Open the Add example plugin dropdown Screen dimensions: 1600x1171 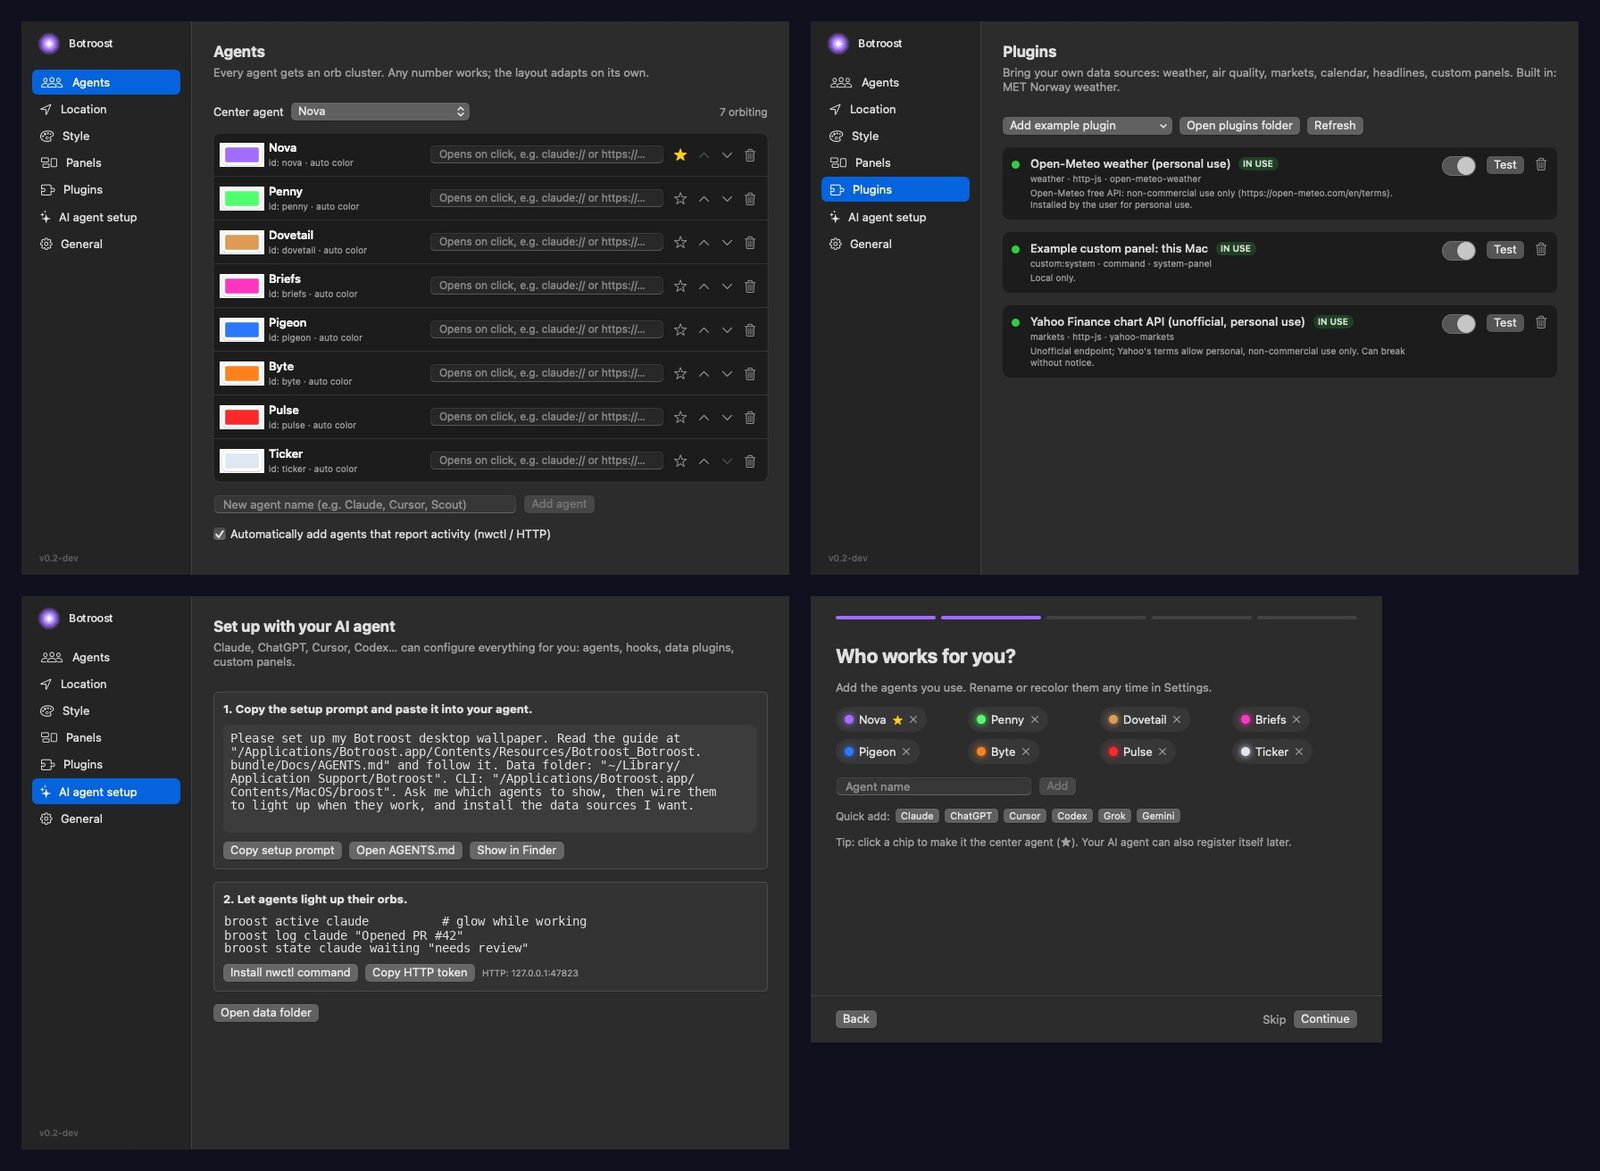click(x=1087, y=125)
